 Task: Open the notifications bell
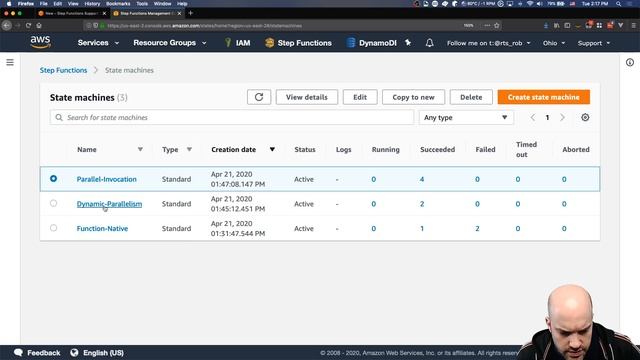point(429,43)
